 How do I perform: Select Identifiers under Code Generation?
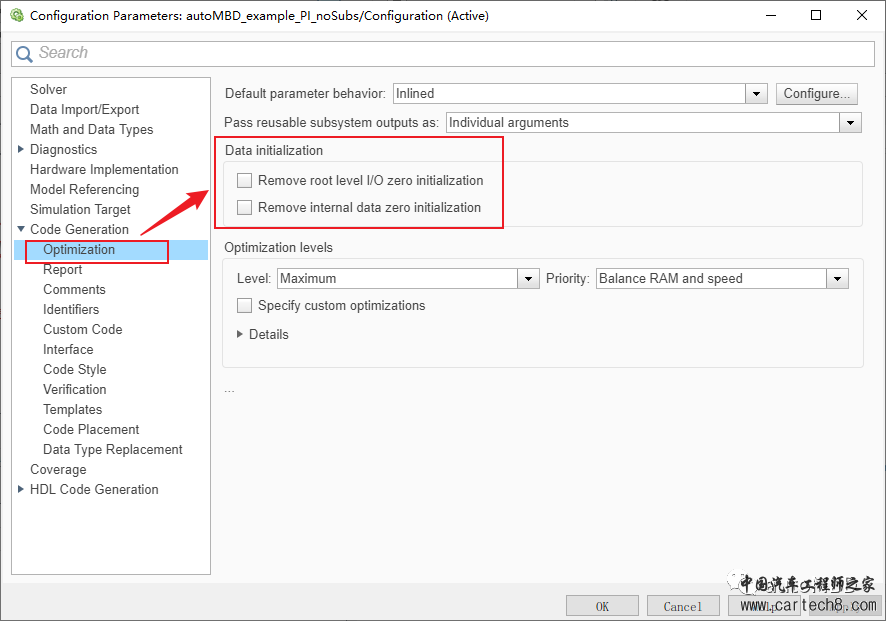tap(71, 309)
